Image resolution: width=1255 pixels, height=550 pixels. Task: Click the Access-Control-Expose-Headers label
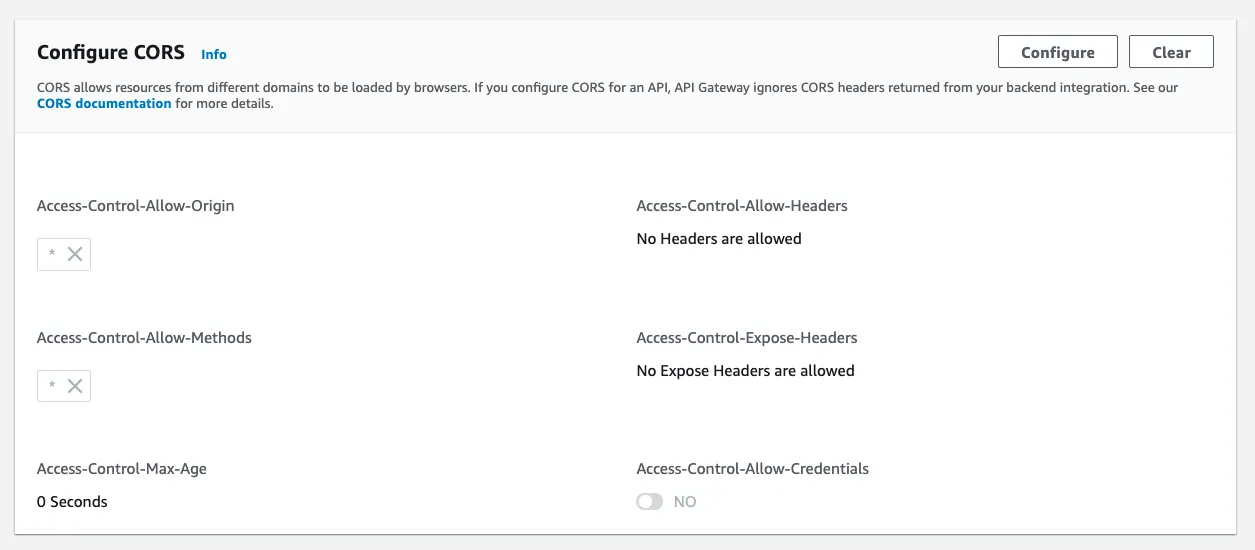[747, 338]
